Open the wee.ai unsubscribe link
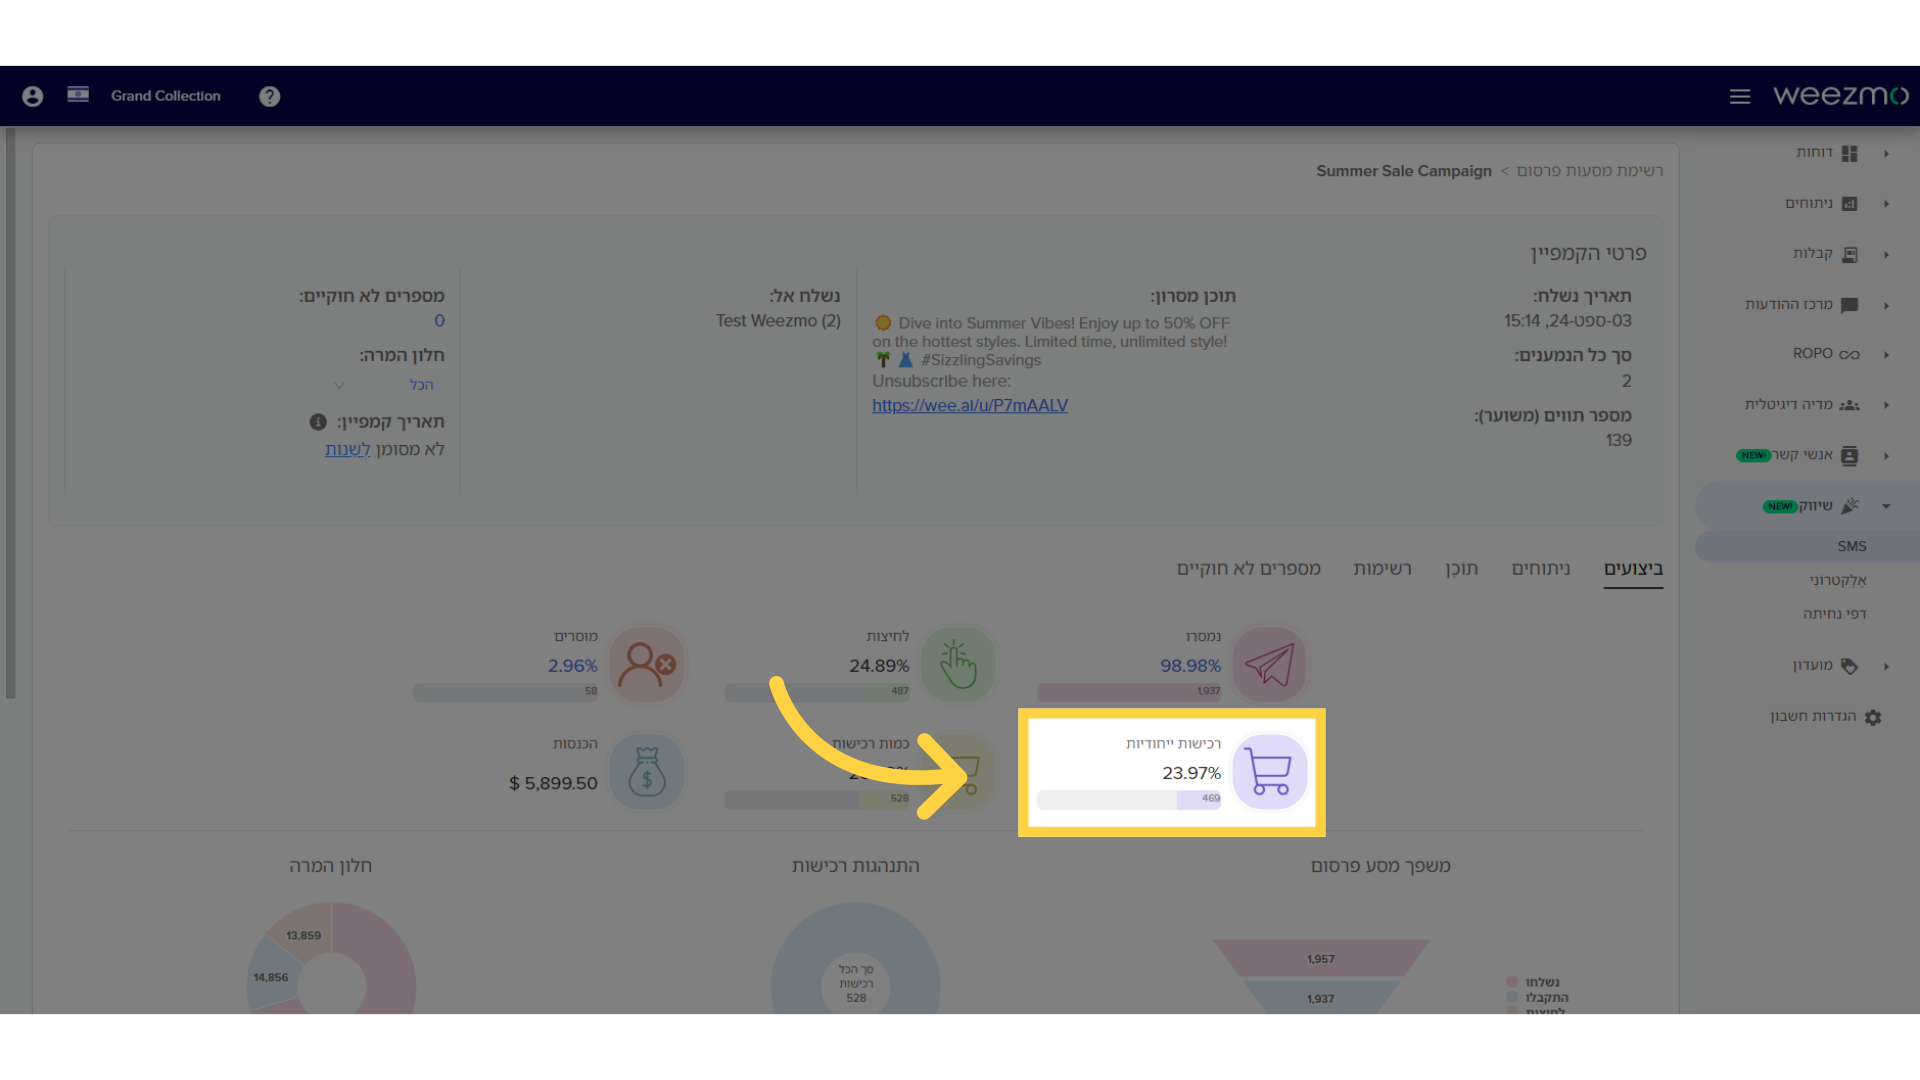The image size is (1920, 1080). coord(970,406)
